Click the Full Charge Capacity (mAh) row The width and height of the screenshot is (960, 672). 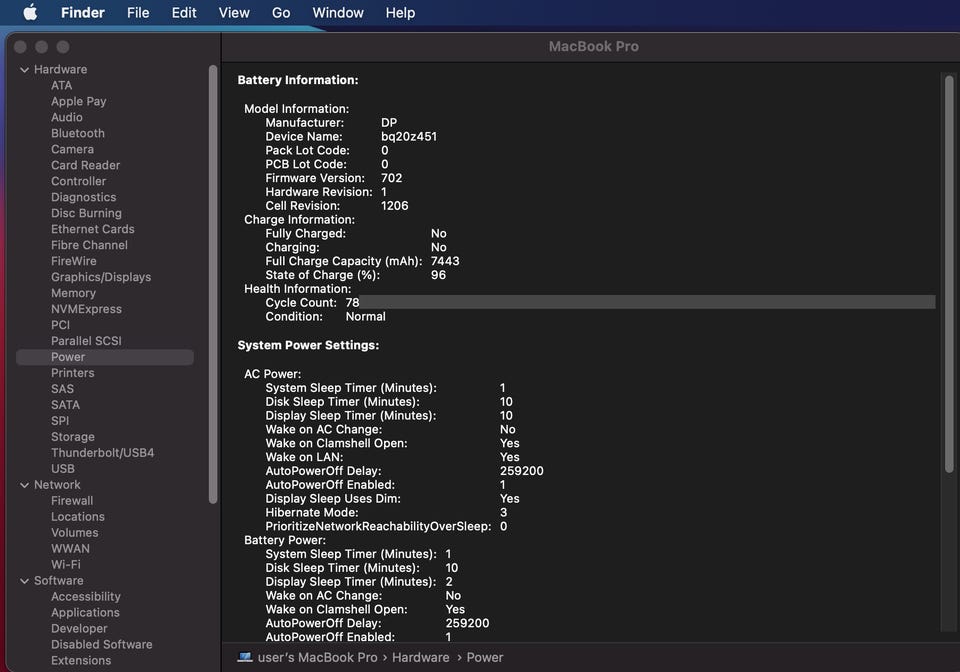(x=362, y=261)
